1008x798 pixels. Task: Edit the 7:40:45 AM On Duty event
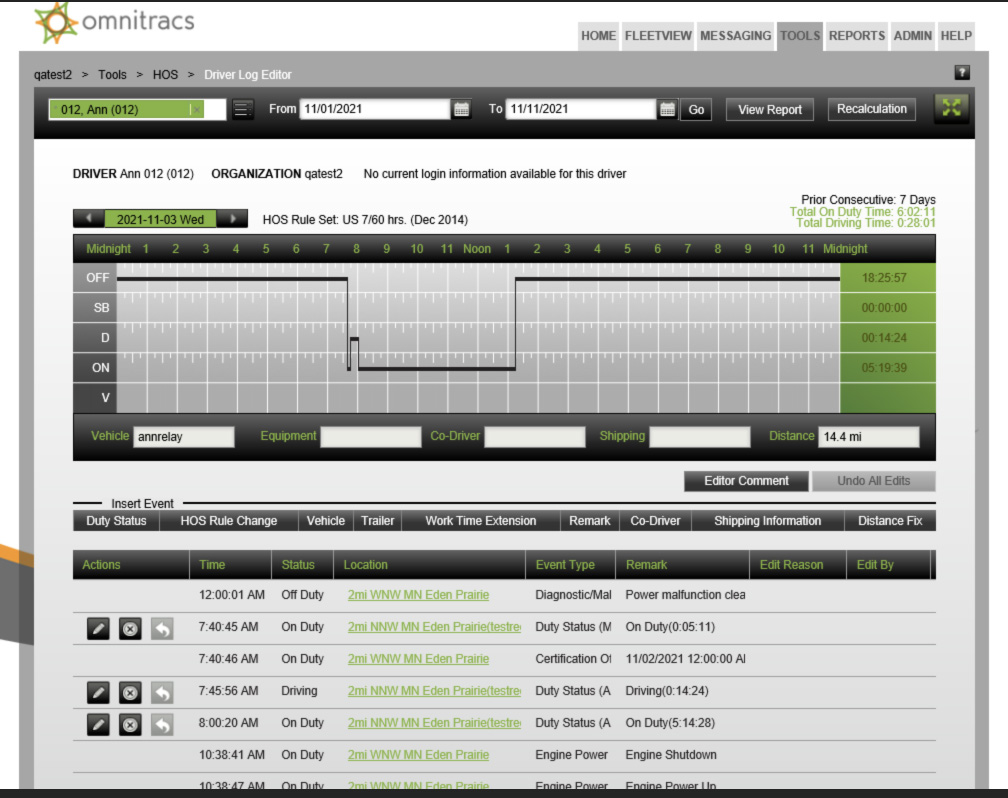[97, 627]
